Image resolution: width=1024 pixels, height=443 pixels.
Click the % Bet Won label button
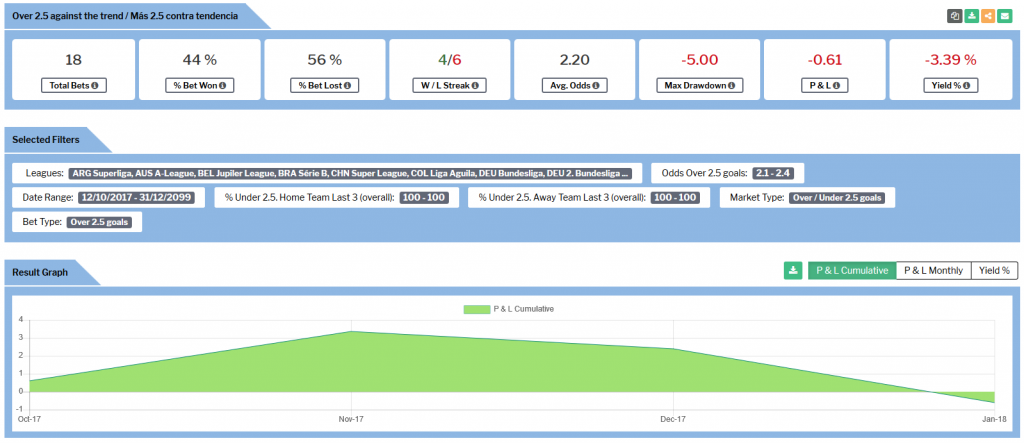coord(198,86)
